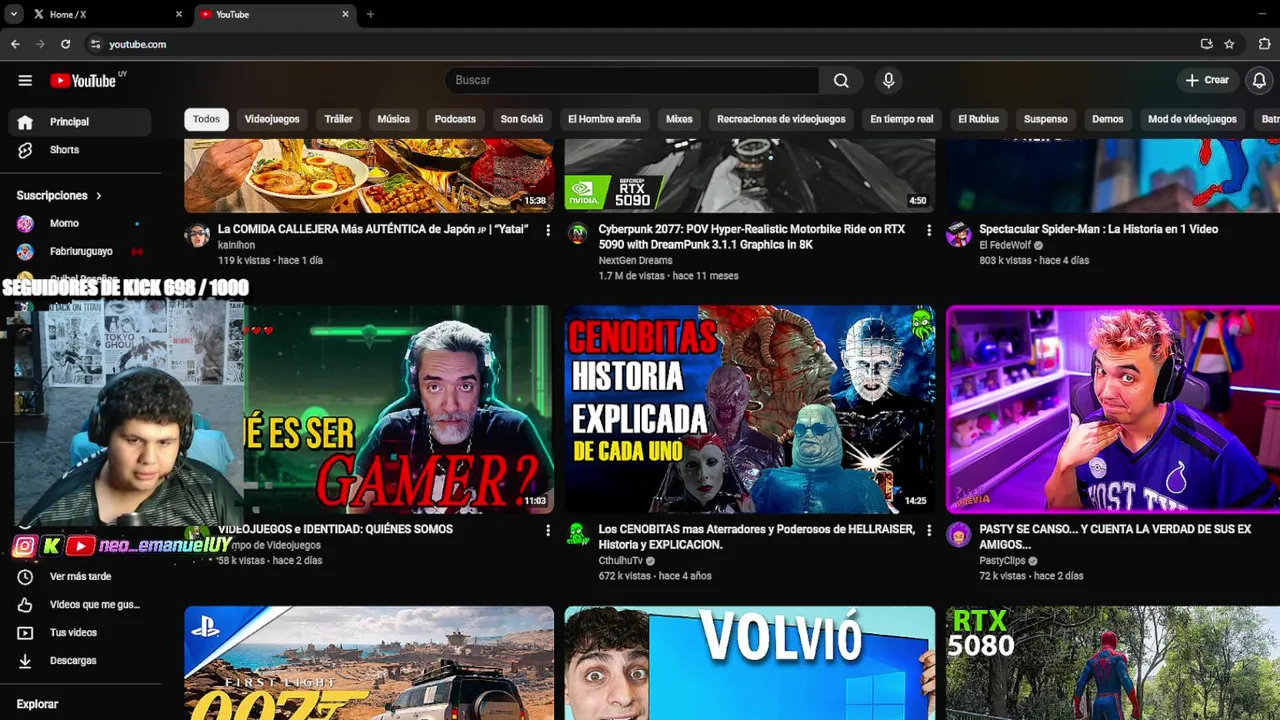Close the YouTube tab

pyautogui.click(x=345, y=14)
